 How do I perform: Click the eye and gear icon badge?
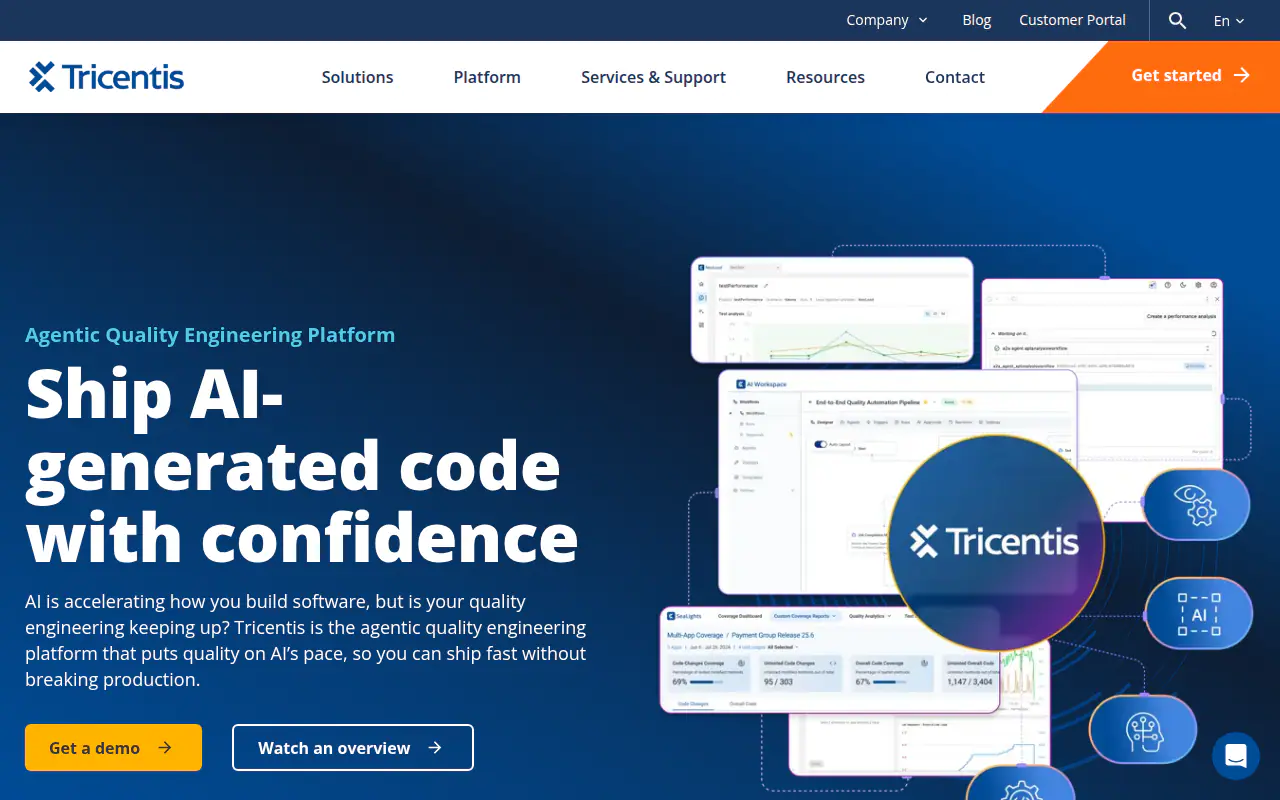pos(1196,506)
